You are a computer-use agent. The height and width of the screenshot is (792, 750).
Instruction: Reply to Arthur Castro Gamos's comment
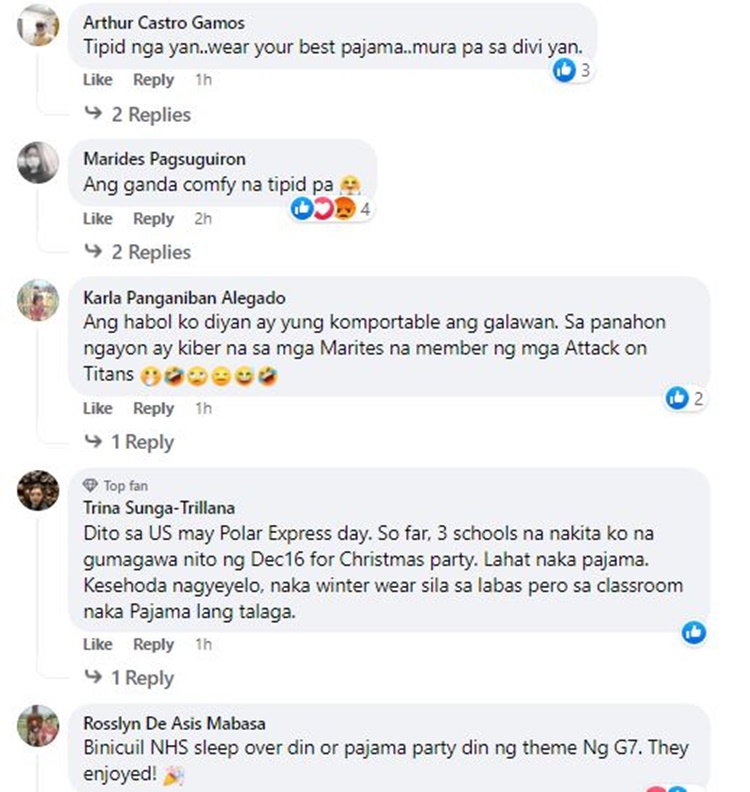tap(153, 80)
